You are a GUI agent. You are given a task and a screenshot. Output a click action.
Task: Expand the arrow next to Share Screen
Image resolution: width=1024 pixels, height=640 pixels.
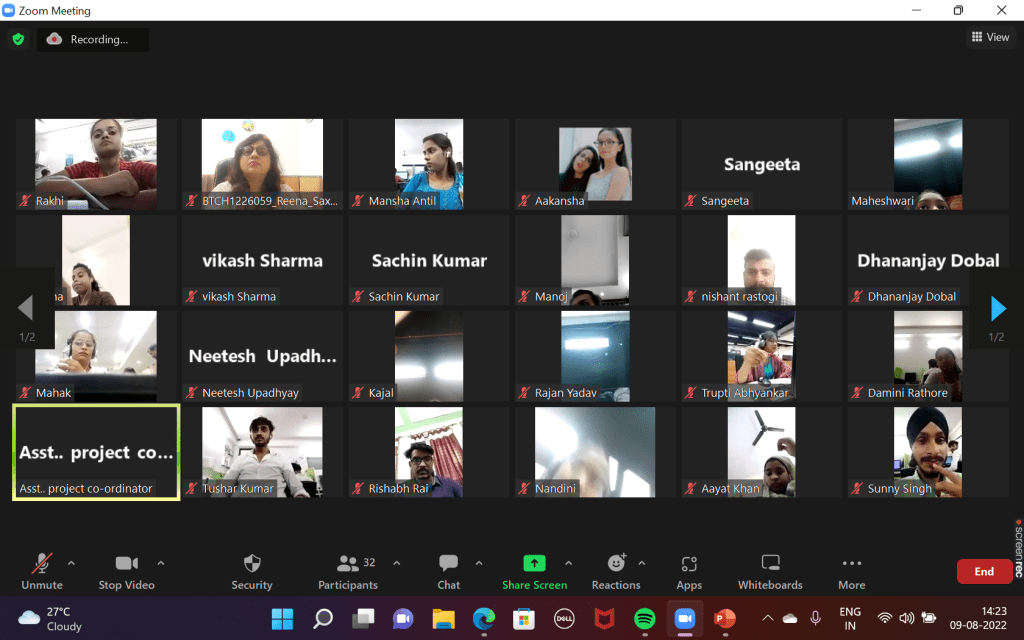point(569,562)
